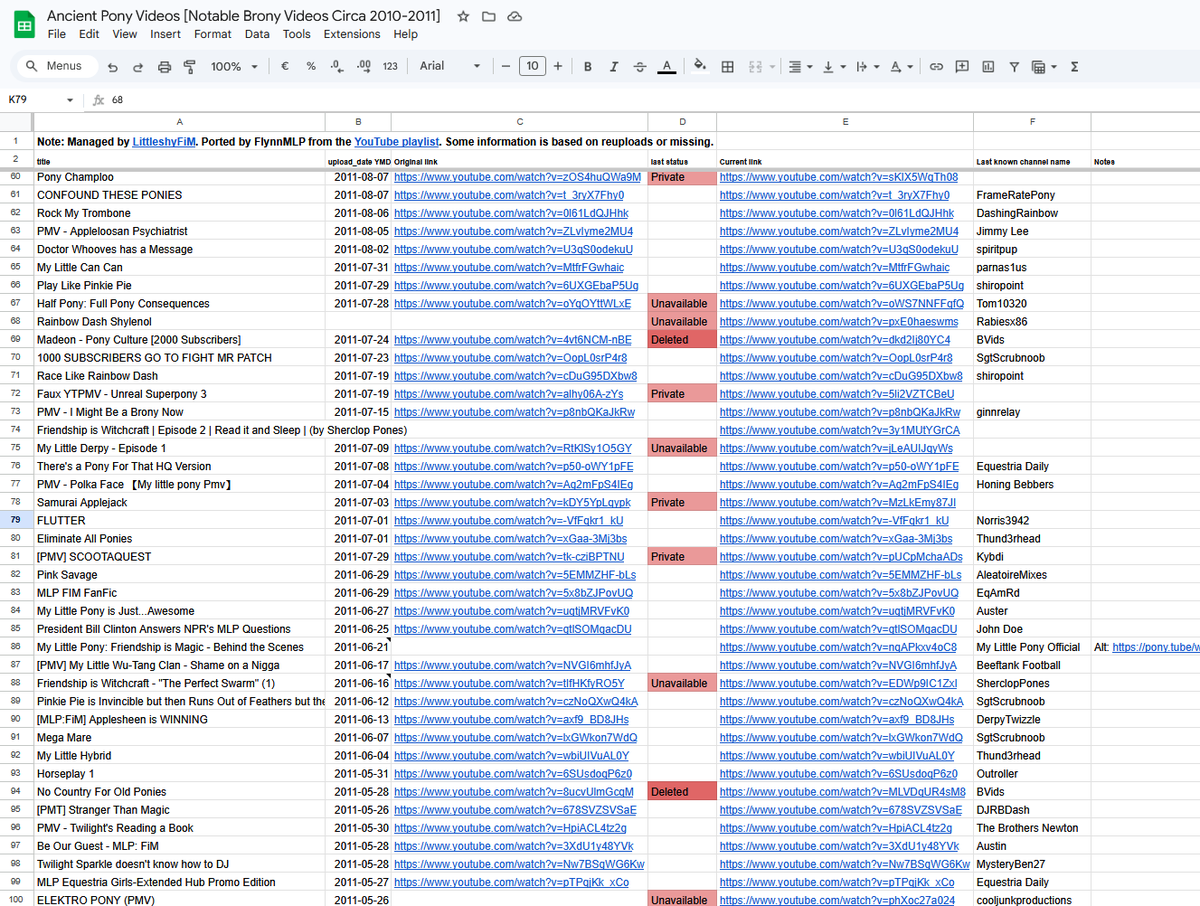
Task: Select the Deleted status cell for Madeon
Action: pos(683,340)
